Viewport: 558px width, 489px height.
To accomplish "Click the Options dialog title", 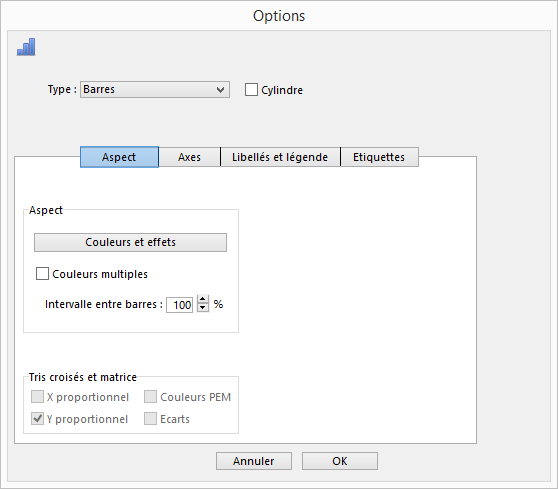I will (279, 16).
